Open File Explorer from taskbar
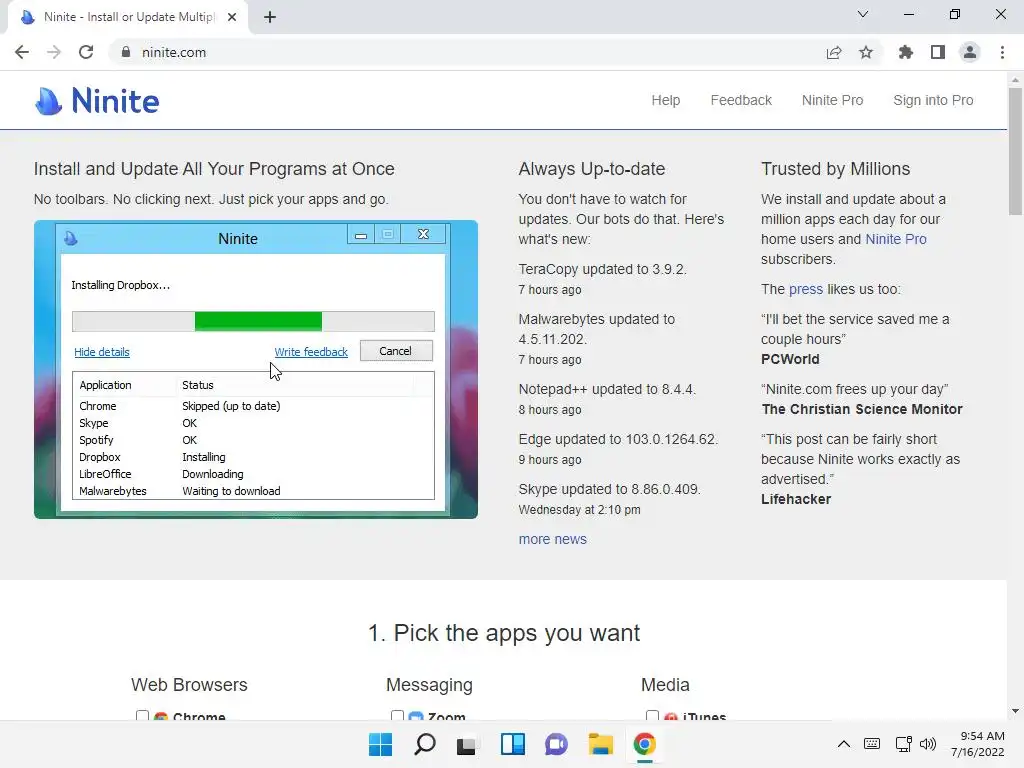This screenshot has height=768, width=1024. click(600, 744)
